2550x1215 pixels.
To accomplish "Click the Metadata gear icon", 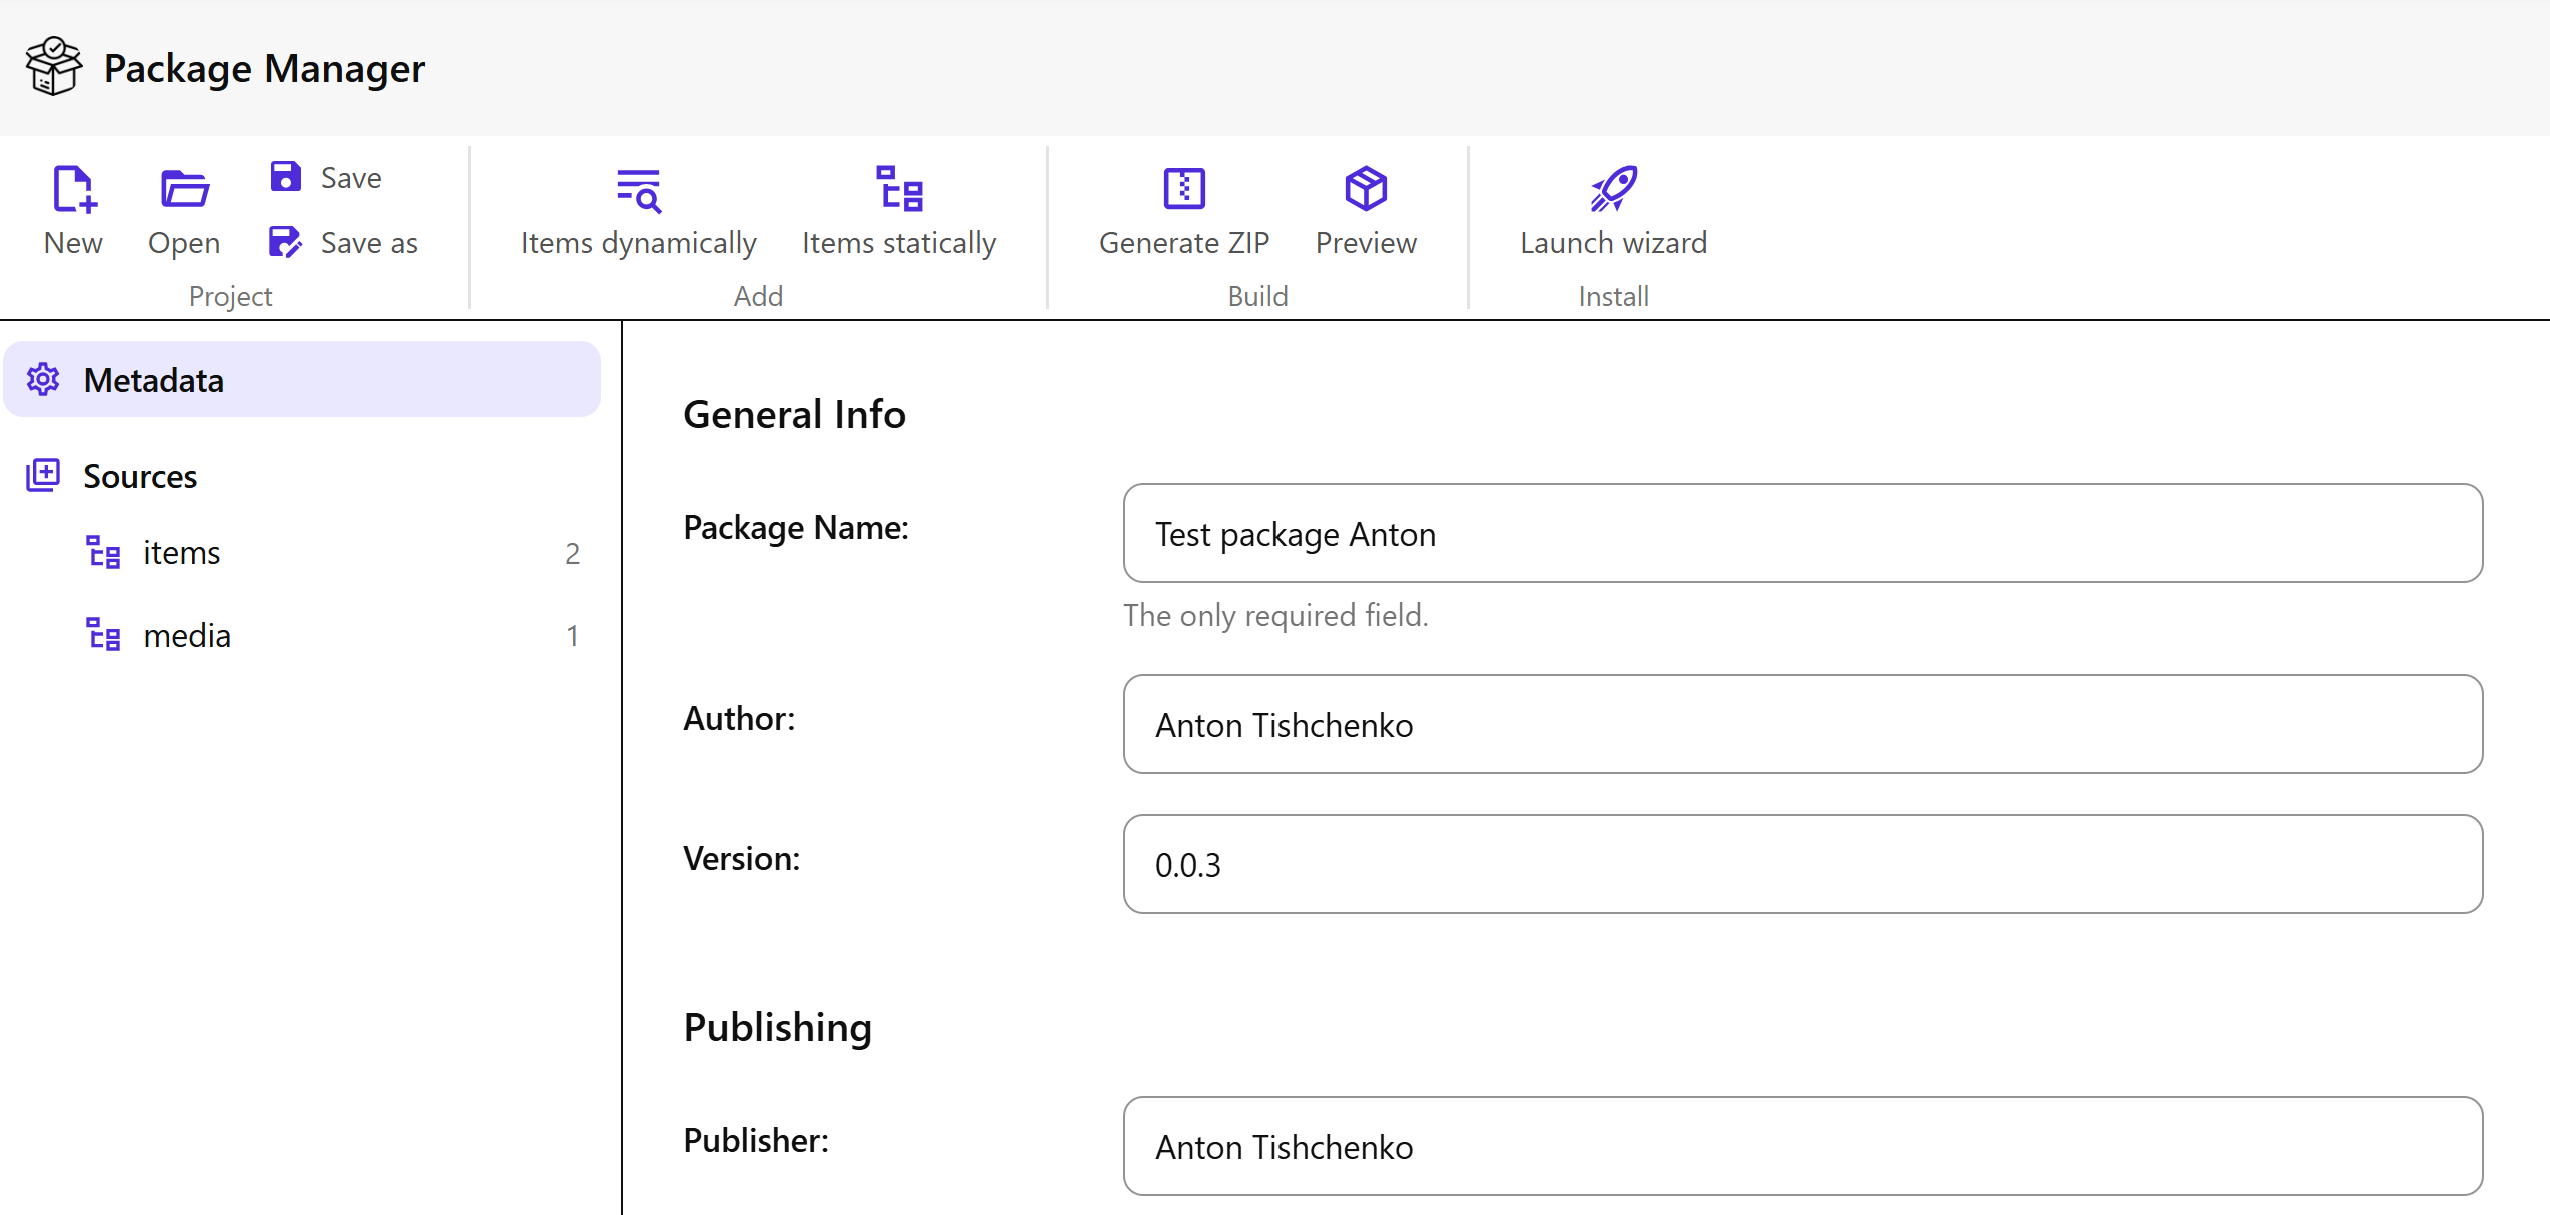I will pos(43,380).
